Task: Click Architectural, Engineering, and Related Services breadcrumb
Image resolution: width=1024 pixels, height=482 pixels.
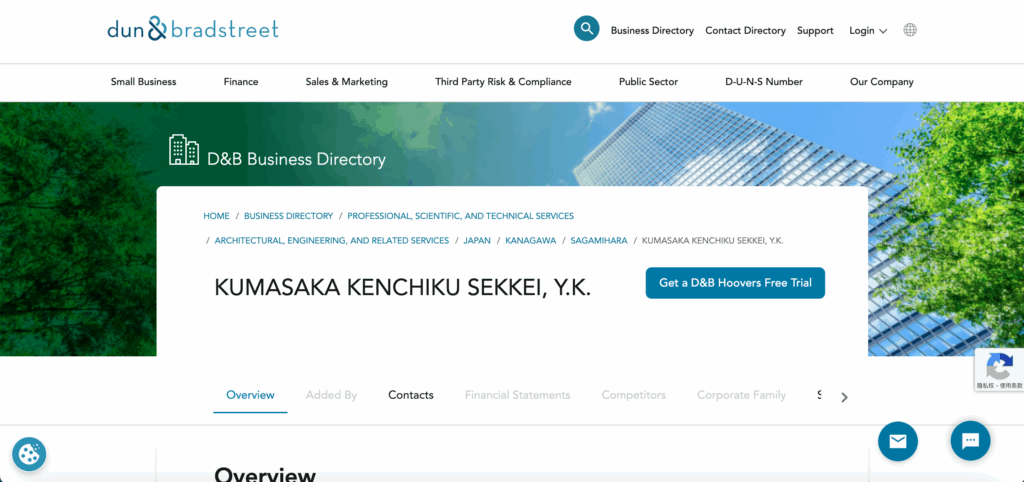Action: 332,240
